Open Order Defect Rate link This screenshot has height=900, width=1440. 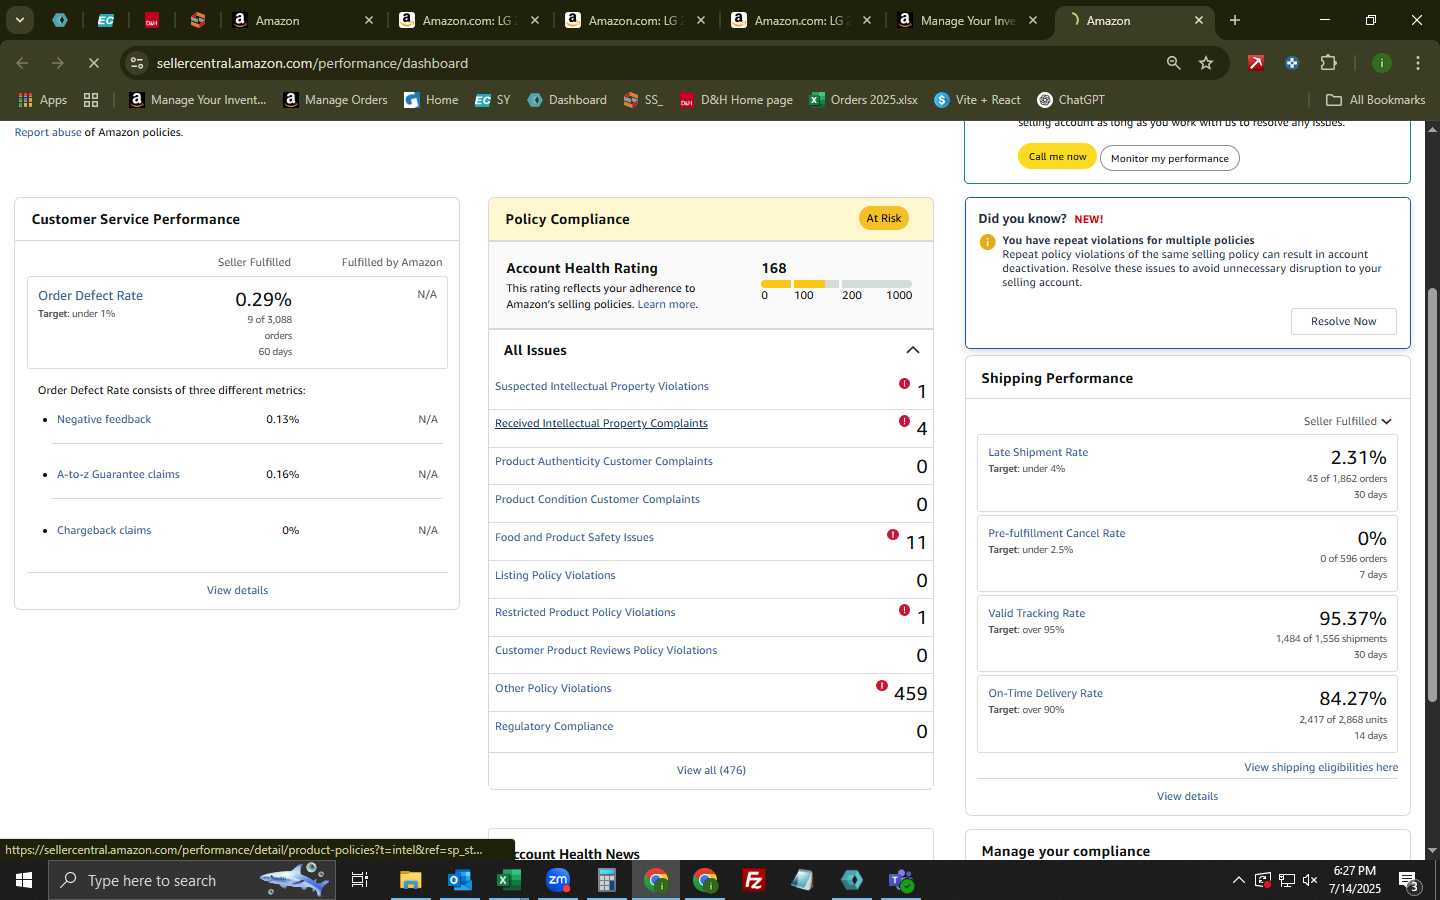[90, 296]
